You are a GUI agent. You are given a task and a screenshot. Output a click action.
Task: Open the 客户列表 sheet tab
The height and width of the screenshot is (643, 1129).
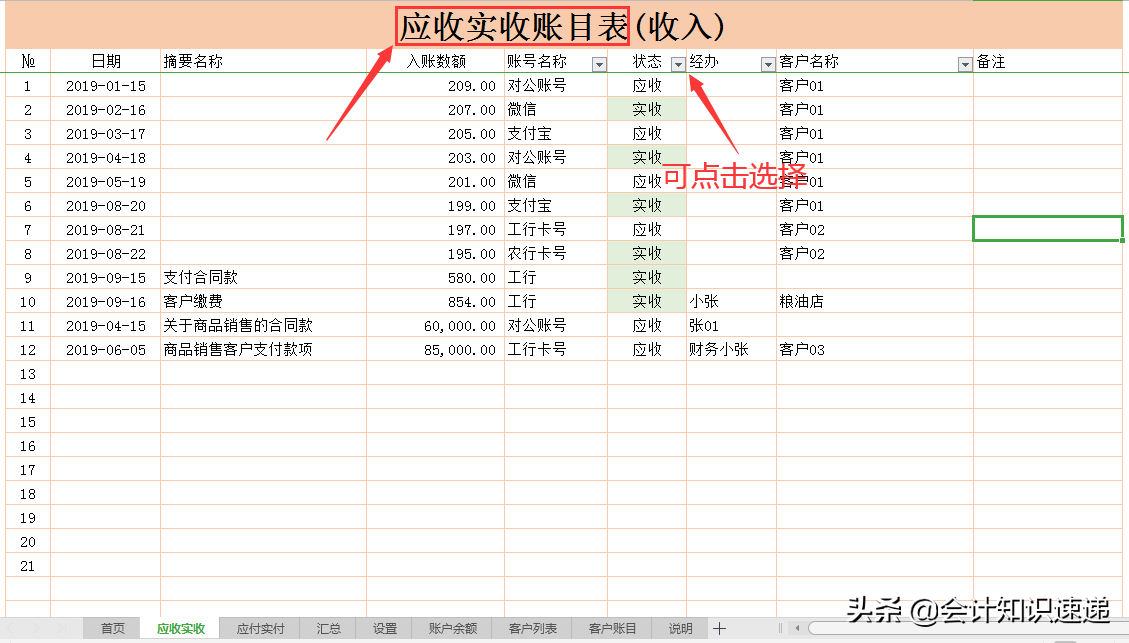click(x=533, y=629)
